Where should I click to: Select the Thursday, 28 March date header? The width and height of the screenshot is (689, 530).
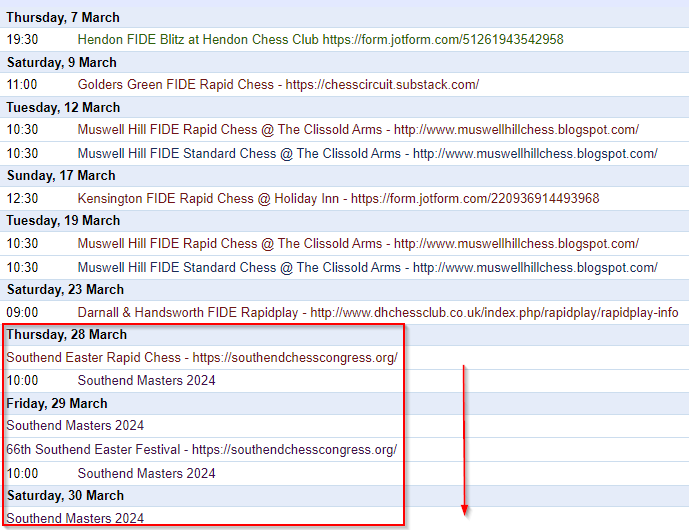point(66,335)
